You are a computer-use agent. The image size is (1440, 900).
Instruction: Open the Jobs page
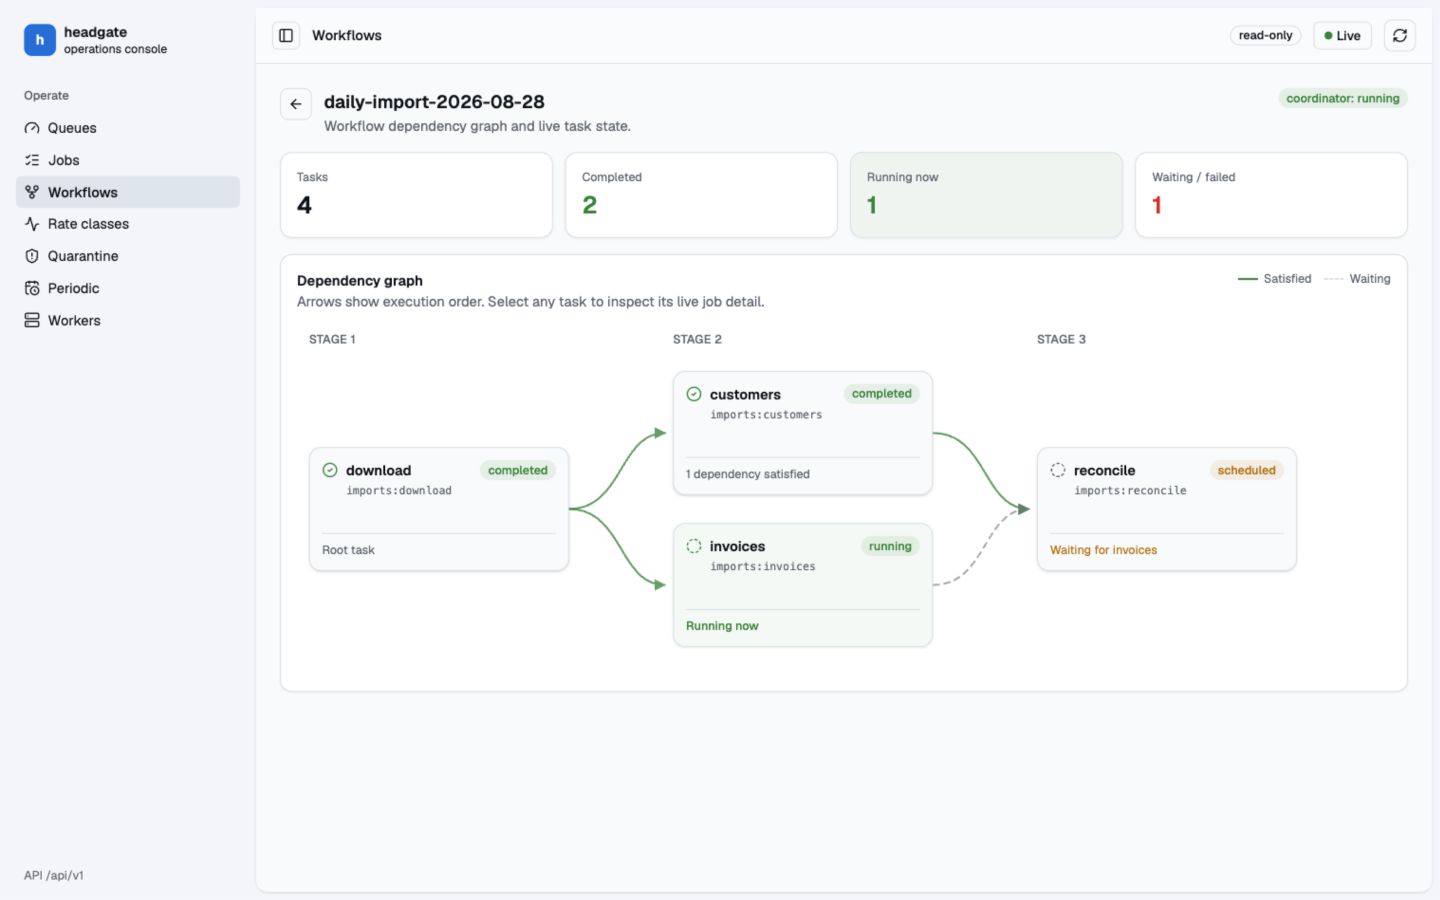click(128, 160)
